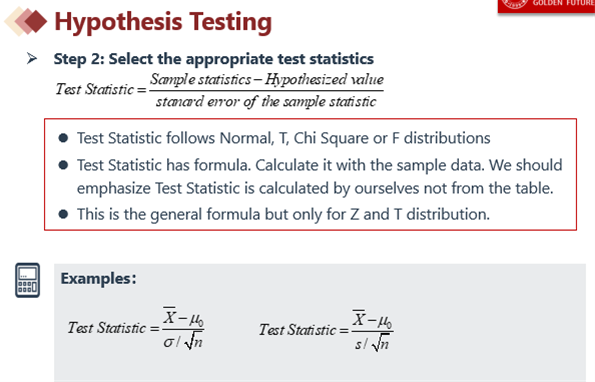Click bullet dot before 'Test Statistic follows'

click(63, 138)
